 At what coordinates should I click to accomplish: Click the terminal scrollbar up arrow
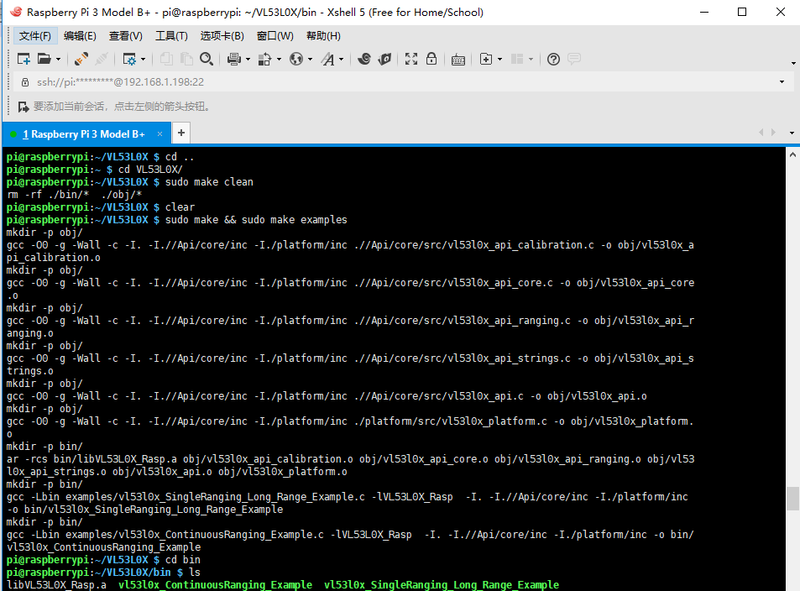tap(792, 155)
